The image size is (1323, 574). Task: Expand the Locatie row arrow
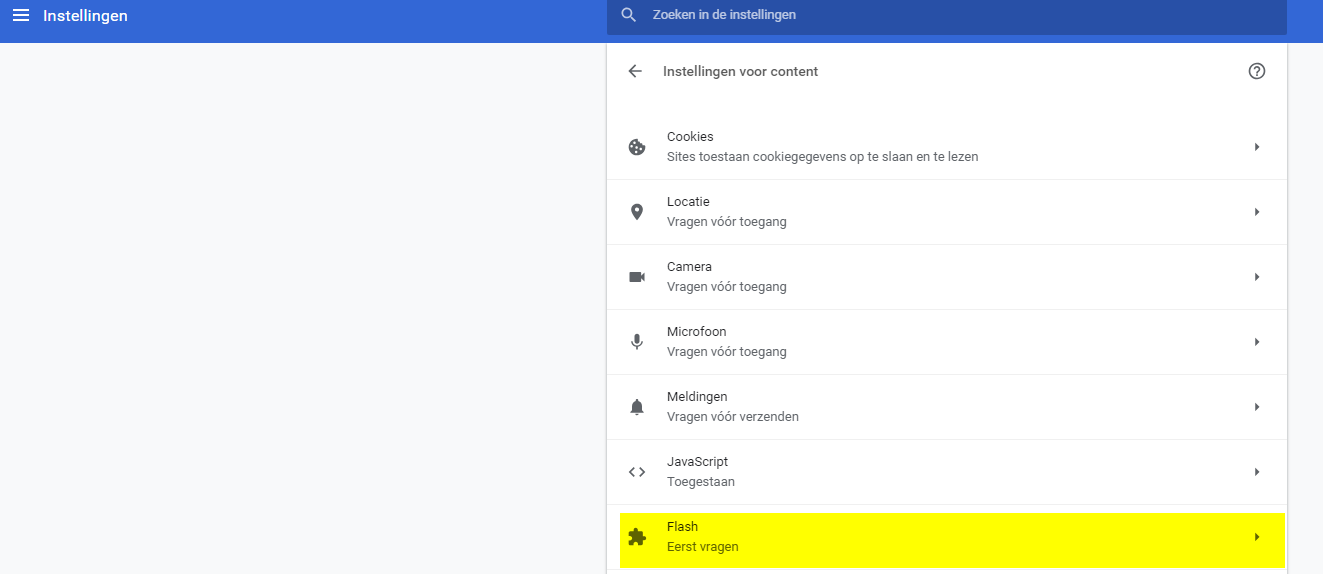coord(1257,212)
